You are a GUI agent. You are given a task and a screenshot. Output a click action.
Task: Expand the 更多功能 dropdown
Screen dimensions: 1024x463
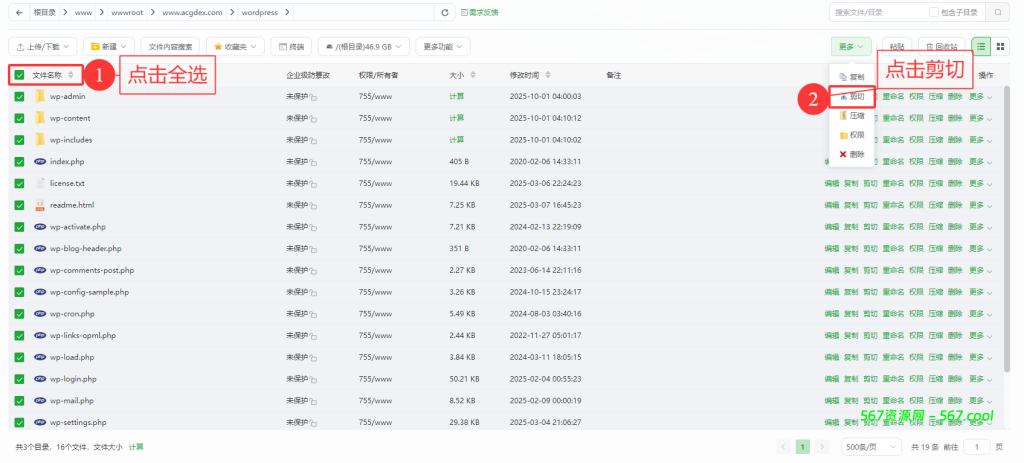coord(443,46)
